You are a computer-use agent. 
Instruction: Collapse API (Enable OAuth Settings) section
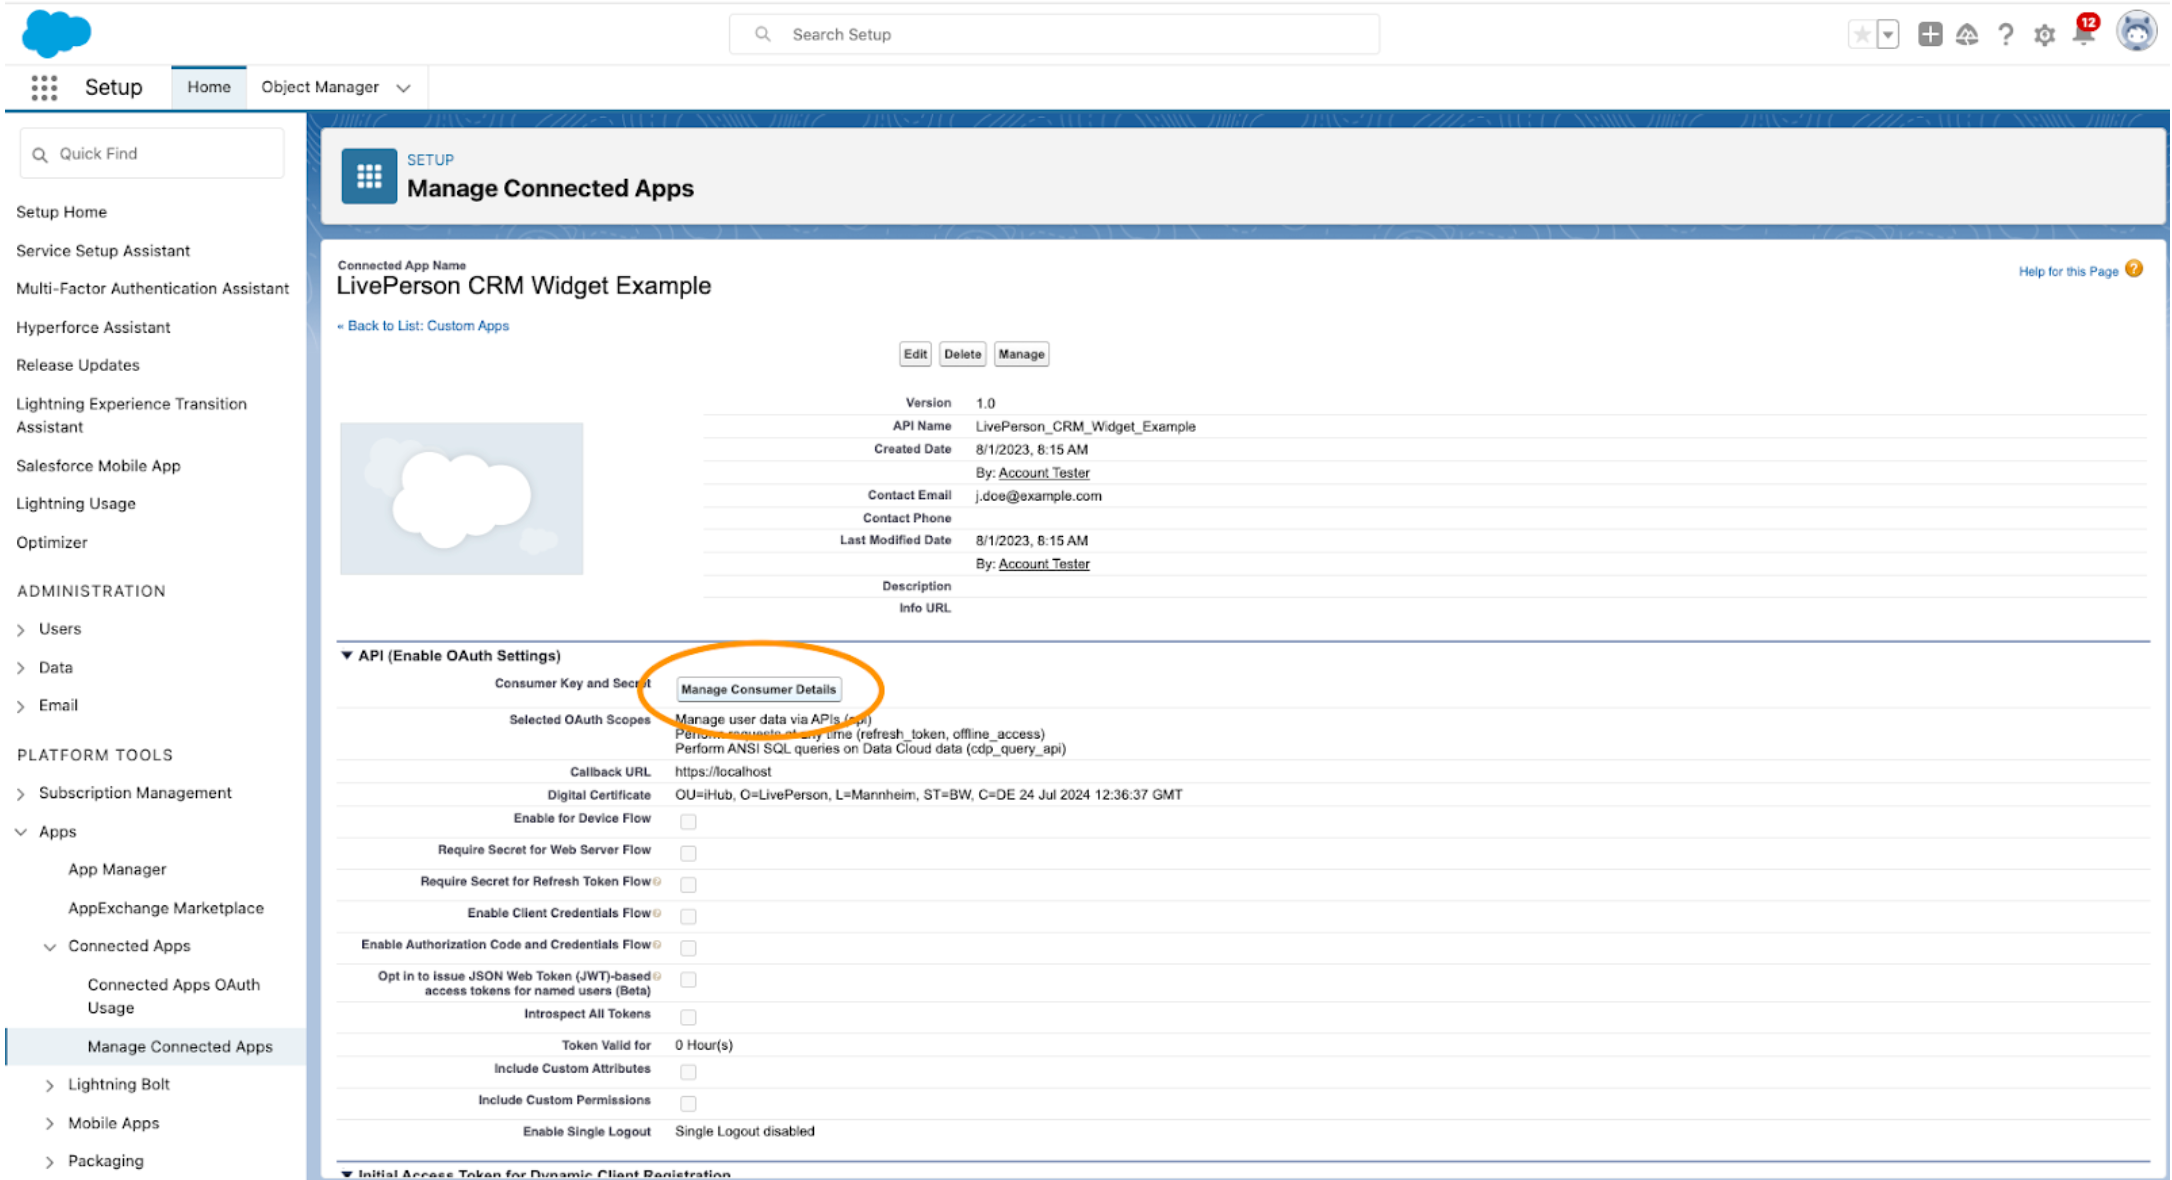pyautogui.click(x=347, y=656)
